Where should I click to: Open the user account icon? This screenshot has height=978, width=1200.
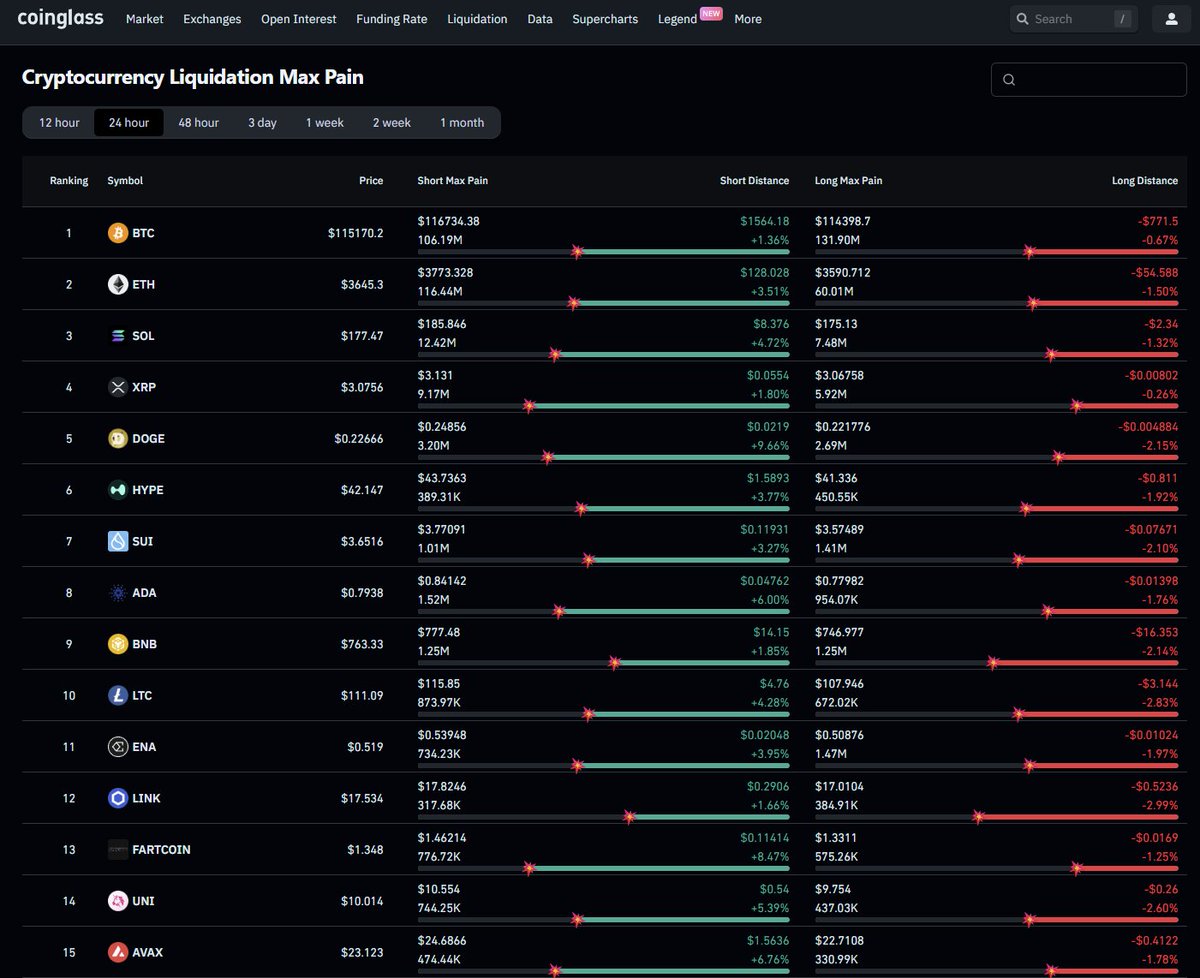point(1171,18)
